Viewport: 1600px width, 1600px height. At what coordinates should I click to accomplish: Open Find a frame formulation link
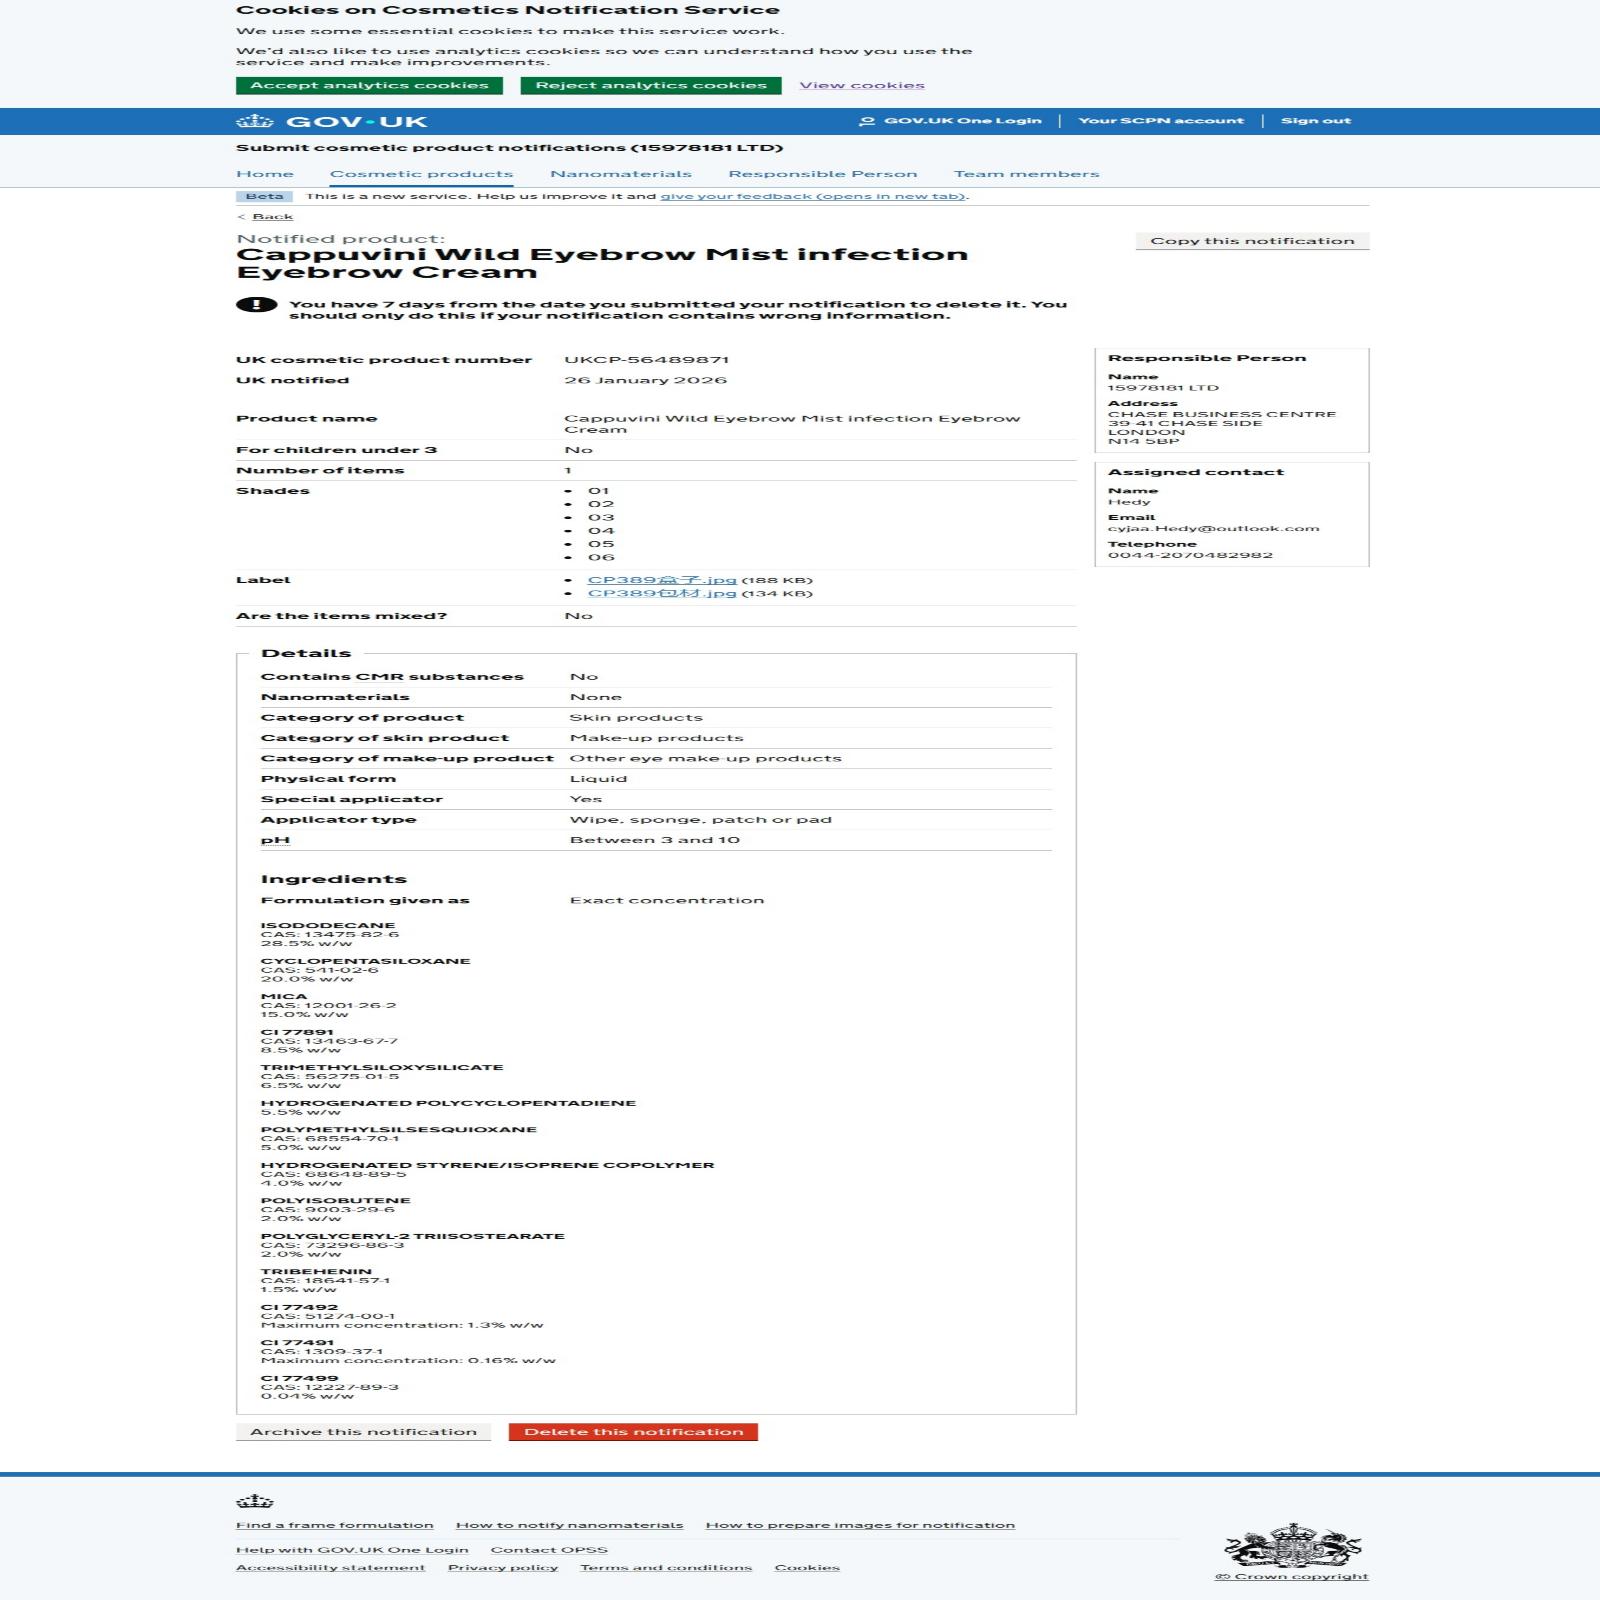334,1525
